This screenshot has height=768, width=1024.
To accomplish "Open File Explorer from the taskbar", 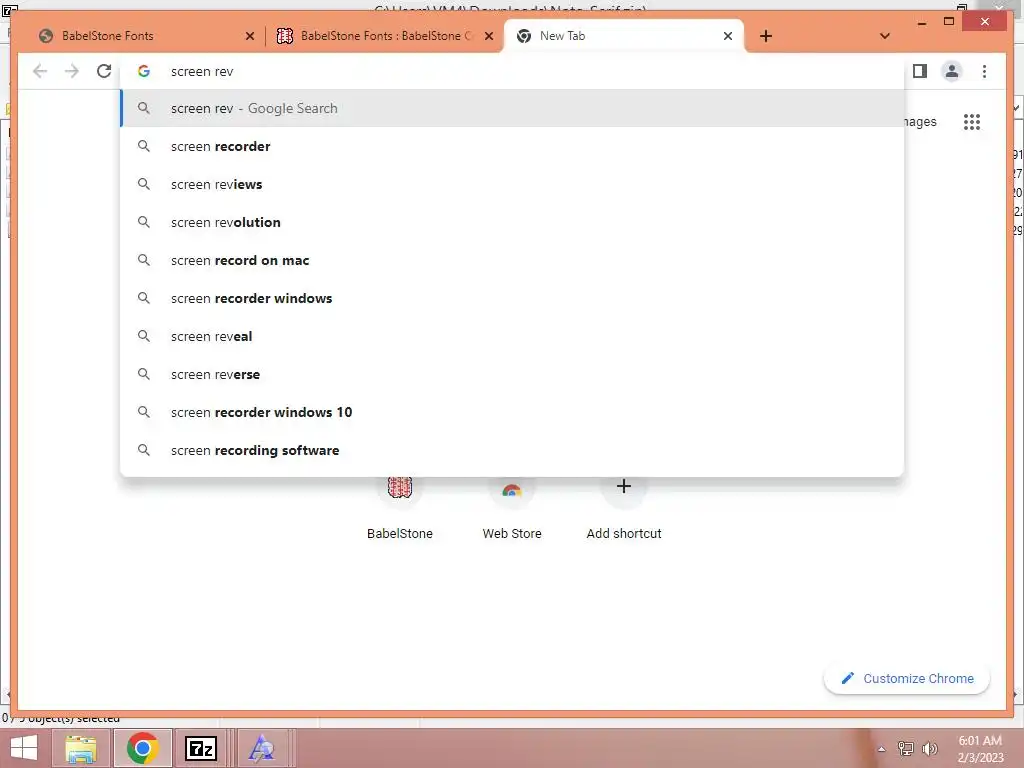I will [x=80, y=748].
